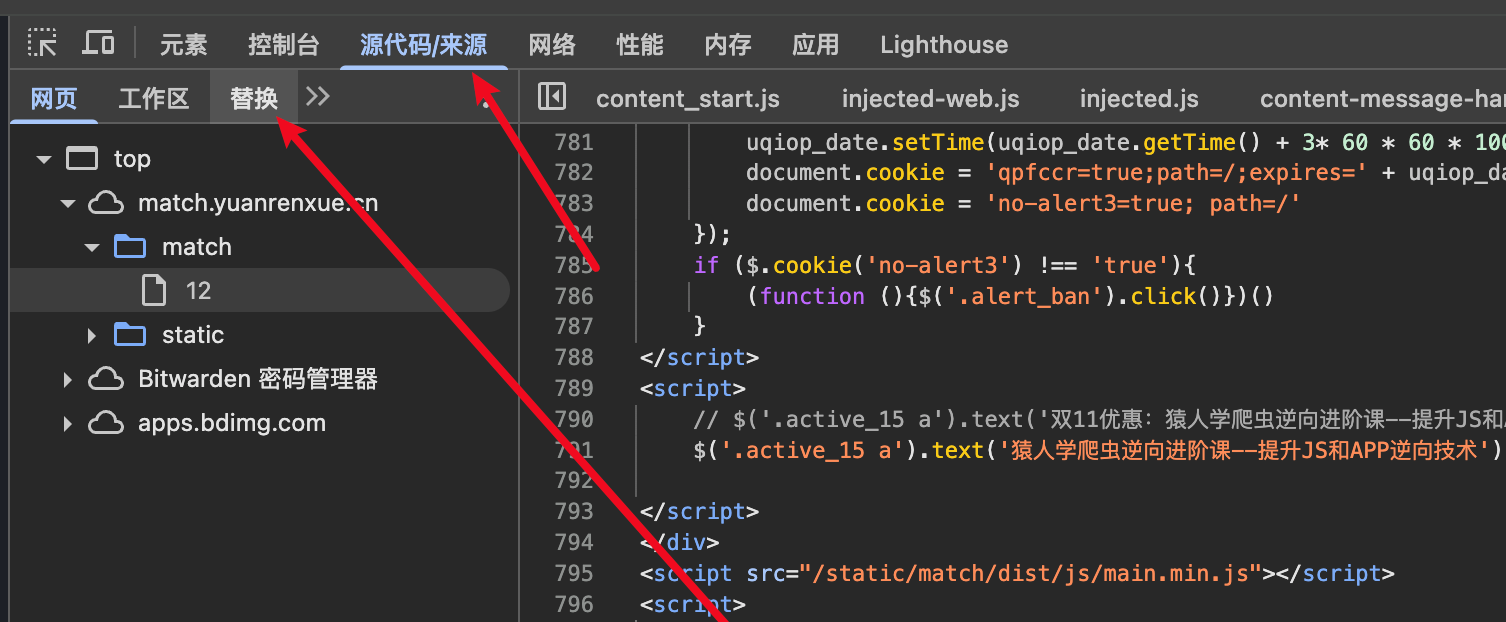
Task: Click the frame icon next to top
Action: pos(82,159)
